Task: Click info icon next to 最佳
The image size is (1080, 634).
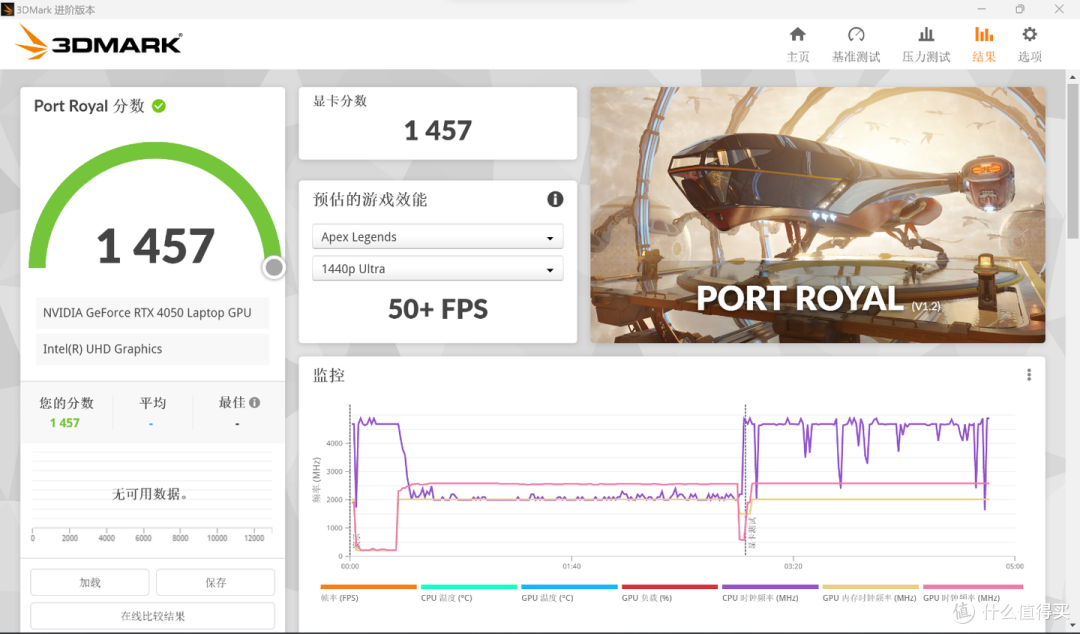Action: [255, 402]
